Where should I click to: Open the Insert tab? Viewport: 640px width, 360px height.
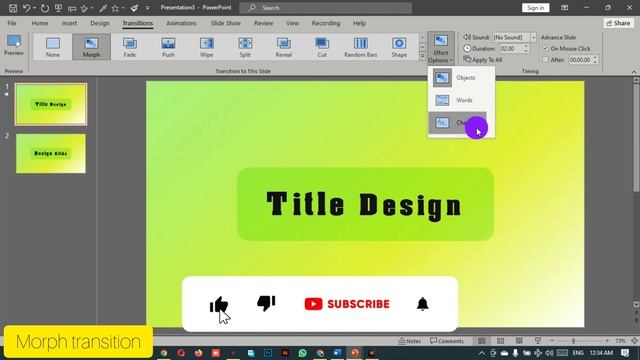(x=69, y=23)
